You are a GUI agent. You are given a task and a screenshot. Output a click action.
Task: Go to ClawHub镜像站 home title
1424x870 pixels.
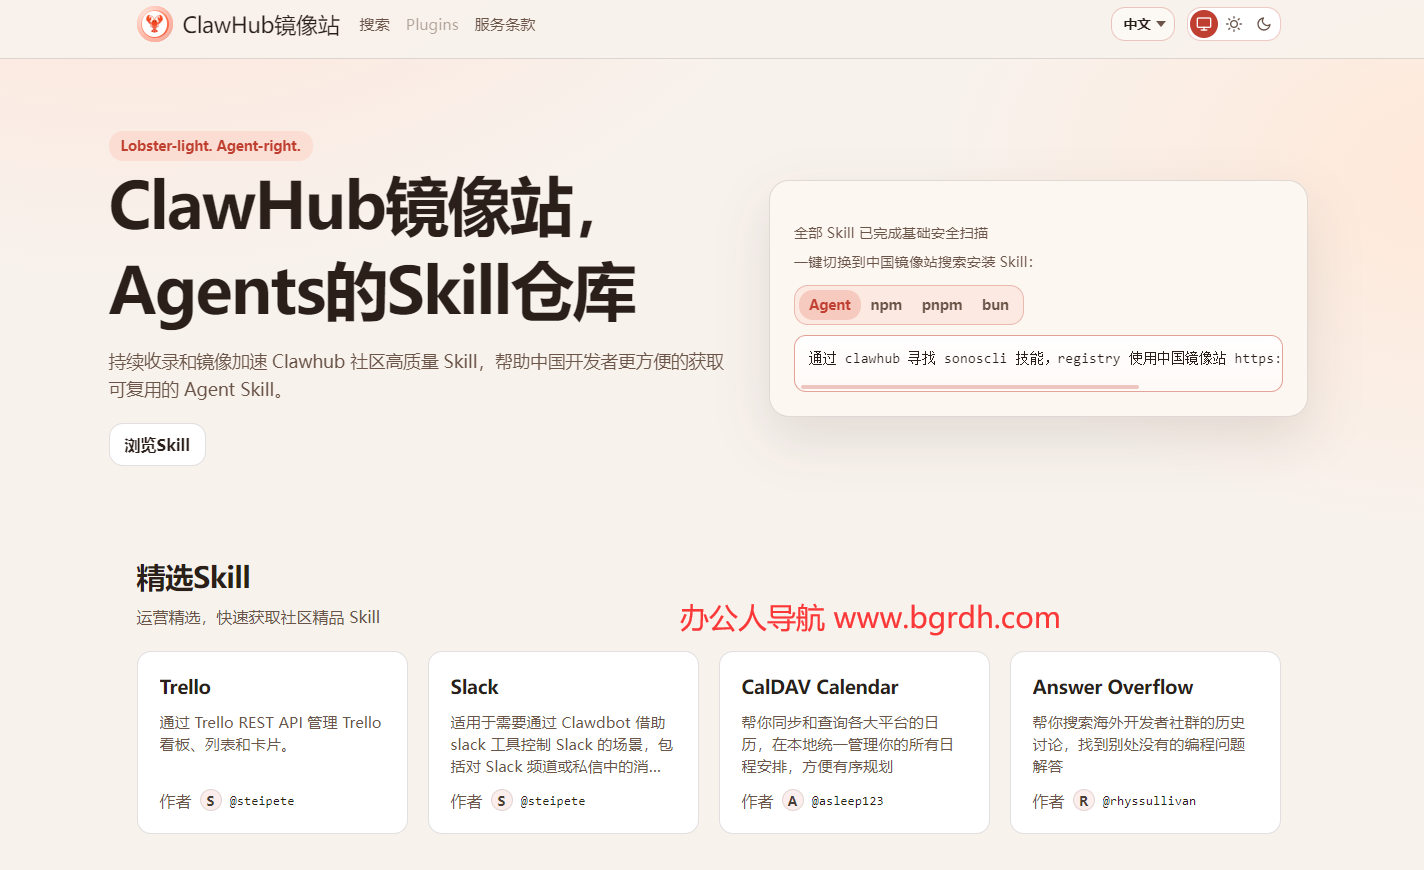coord(261,25)
